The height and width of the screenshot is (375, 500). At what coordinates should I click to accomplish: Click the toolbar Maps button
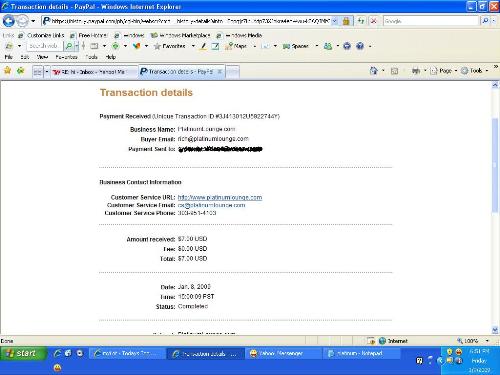click(236, 46)
